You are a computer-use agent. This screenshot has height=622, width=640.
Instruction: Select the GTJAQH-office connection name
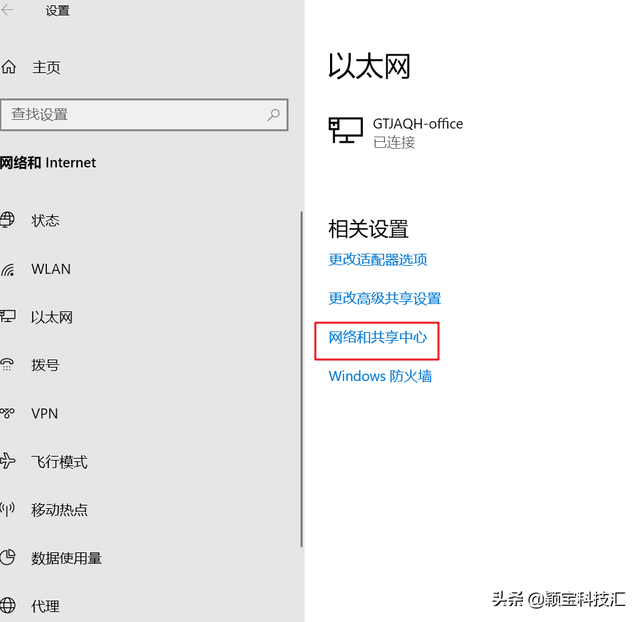tap(418, 124)
